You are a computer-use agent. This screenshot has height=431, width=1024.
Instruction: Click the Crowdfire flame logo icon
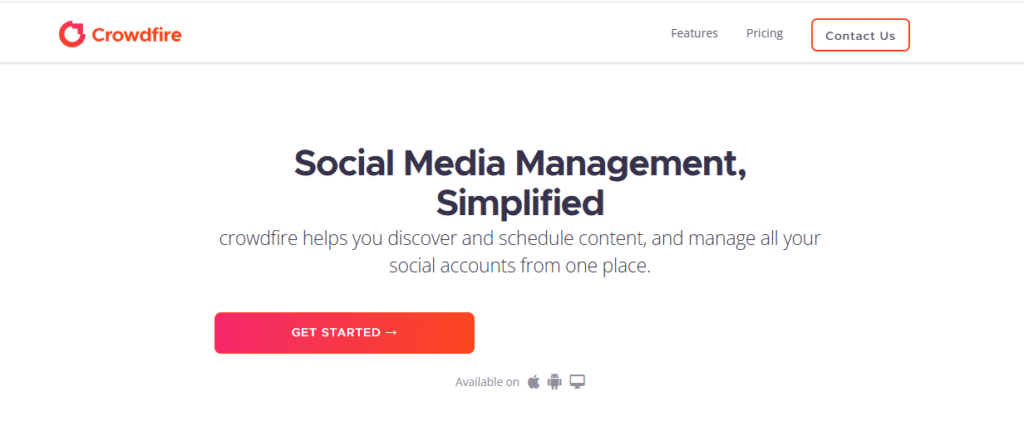click(72, 34)
